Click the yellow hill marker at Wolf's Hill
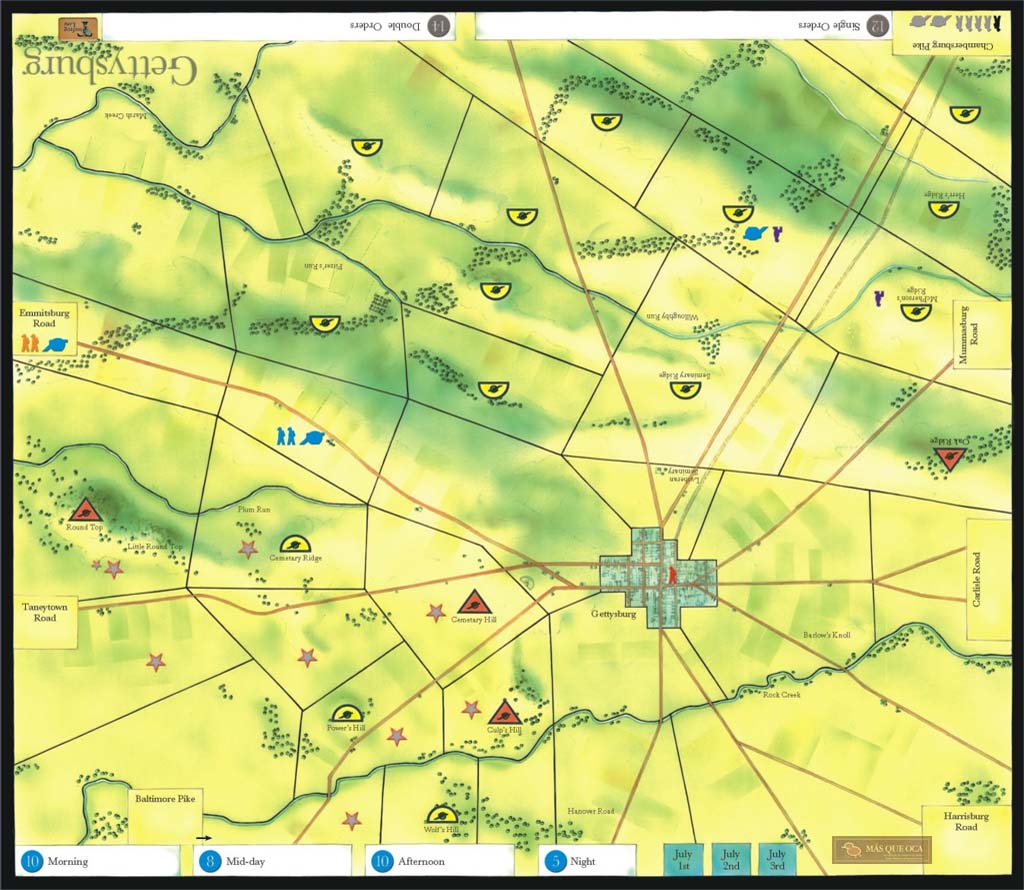 click(x=442, y=815)
